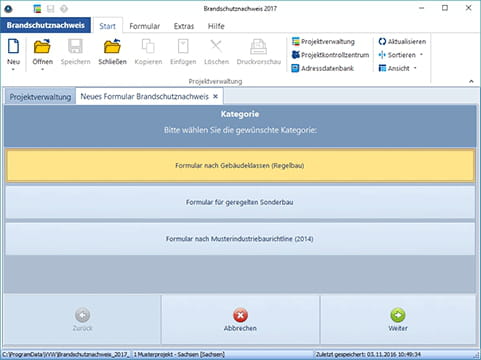This screenshot has height=360, width=481.
Task: Click the quick access third icon
Action: pyautogui.click(x=64, y=8)
